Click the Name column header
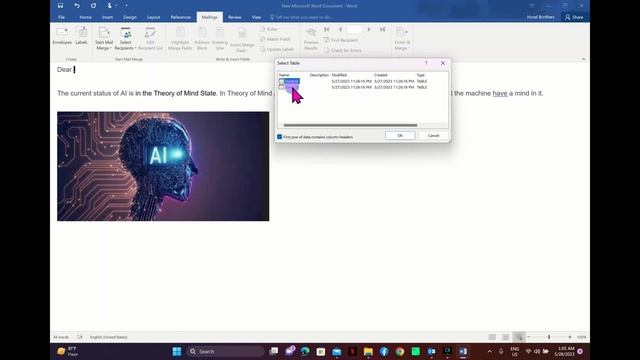The height and width of the screenshot is (360, 640). pos(284,75)
